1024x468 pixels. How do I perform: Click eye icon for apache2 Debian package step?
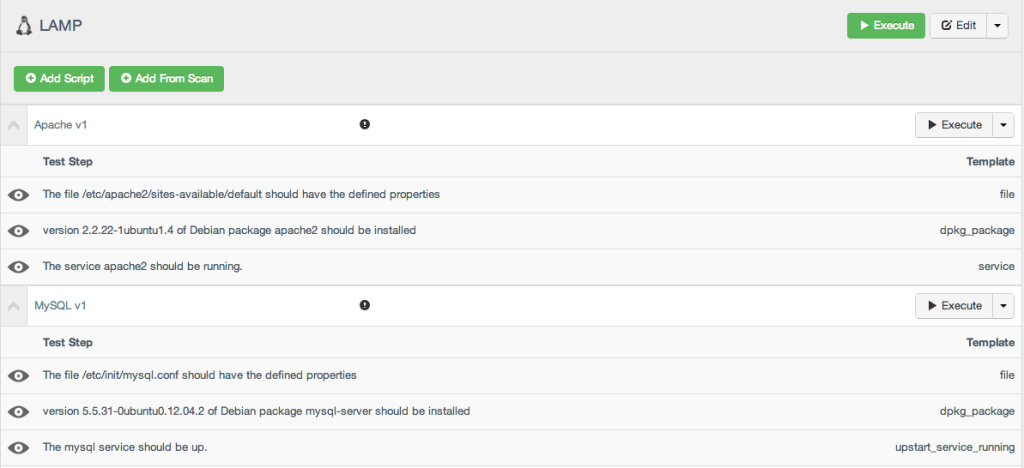(19, 231)
